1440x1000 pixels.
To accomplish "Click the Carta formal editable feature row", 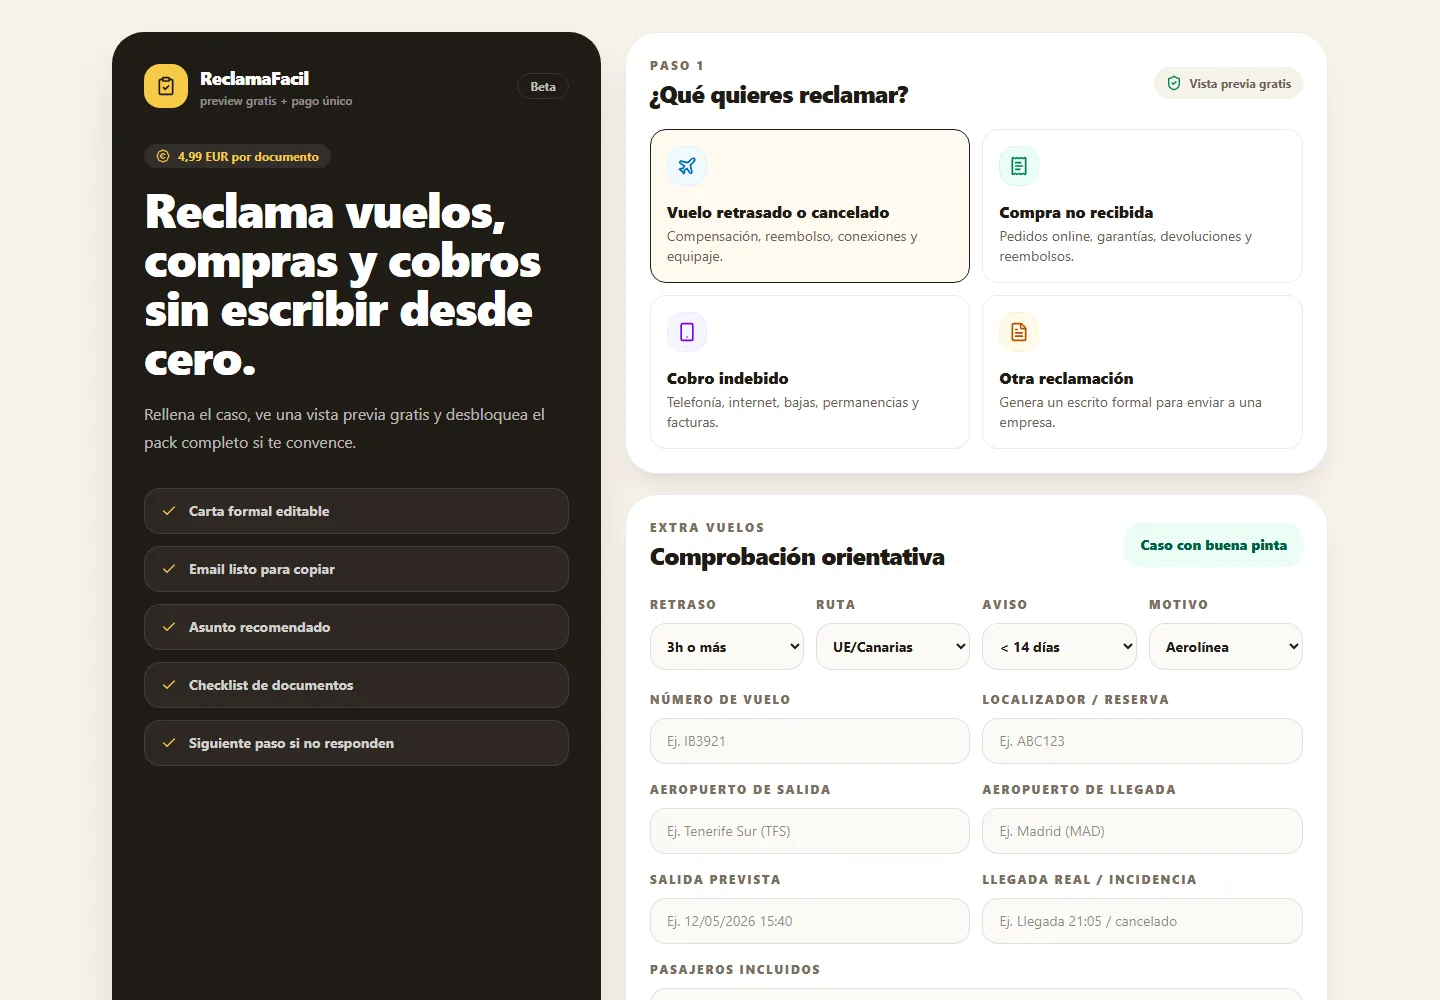I will pyautogui.click(x=356, y=511).
